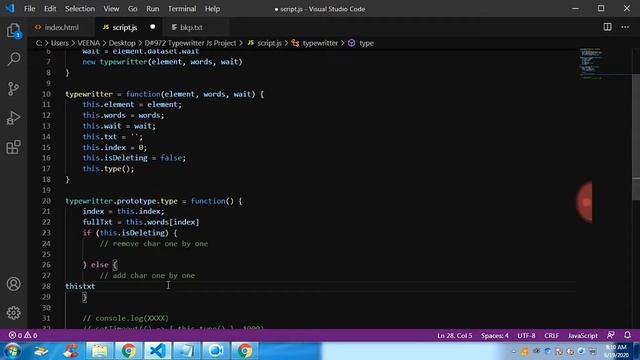The image size is (640, 360).
Task: Click VEENA in the breadcrumb path
Action: tap(89, 43)
